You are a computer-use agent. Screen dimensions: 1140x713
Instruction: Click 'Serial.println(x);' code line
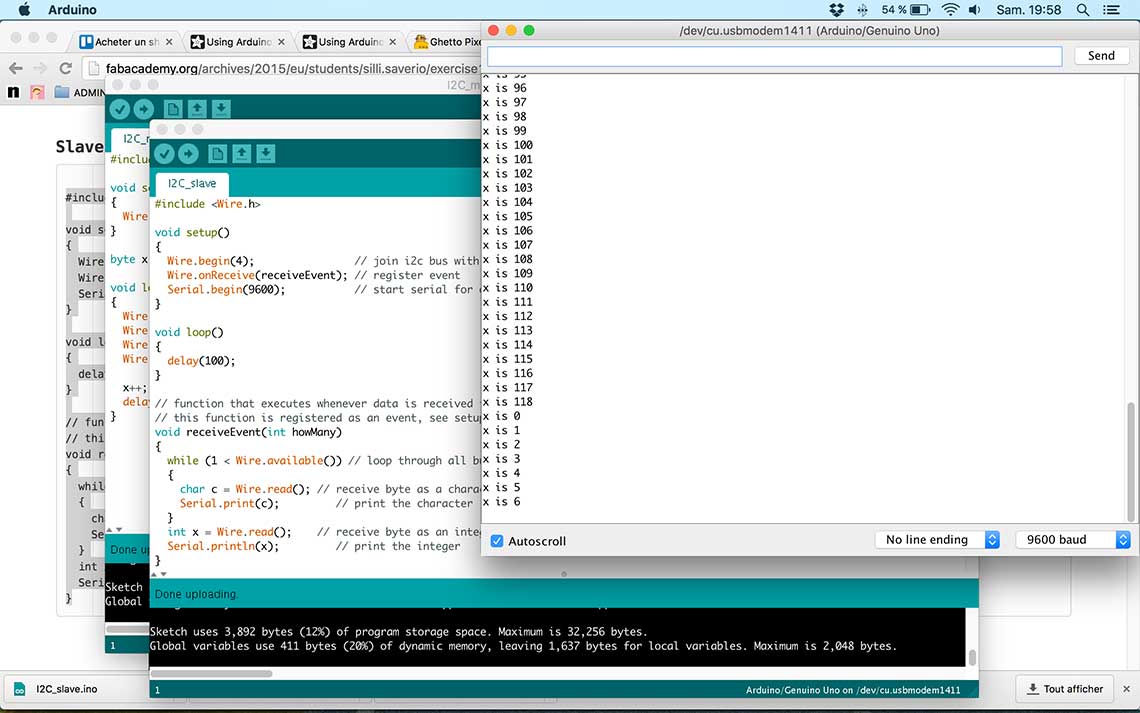coord(222,546)
